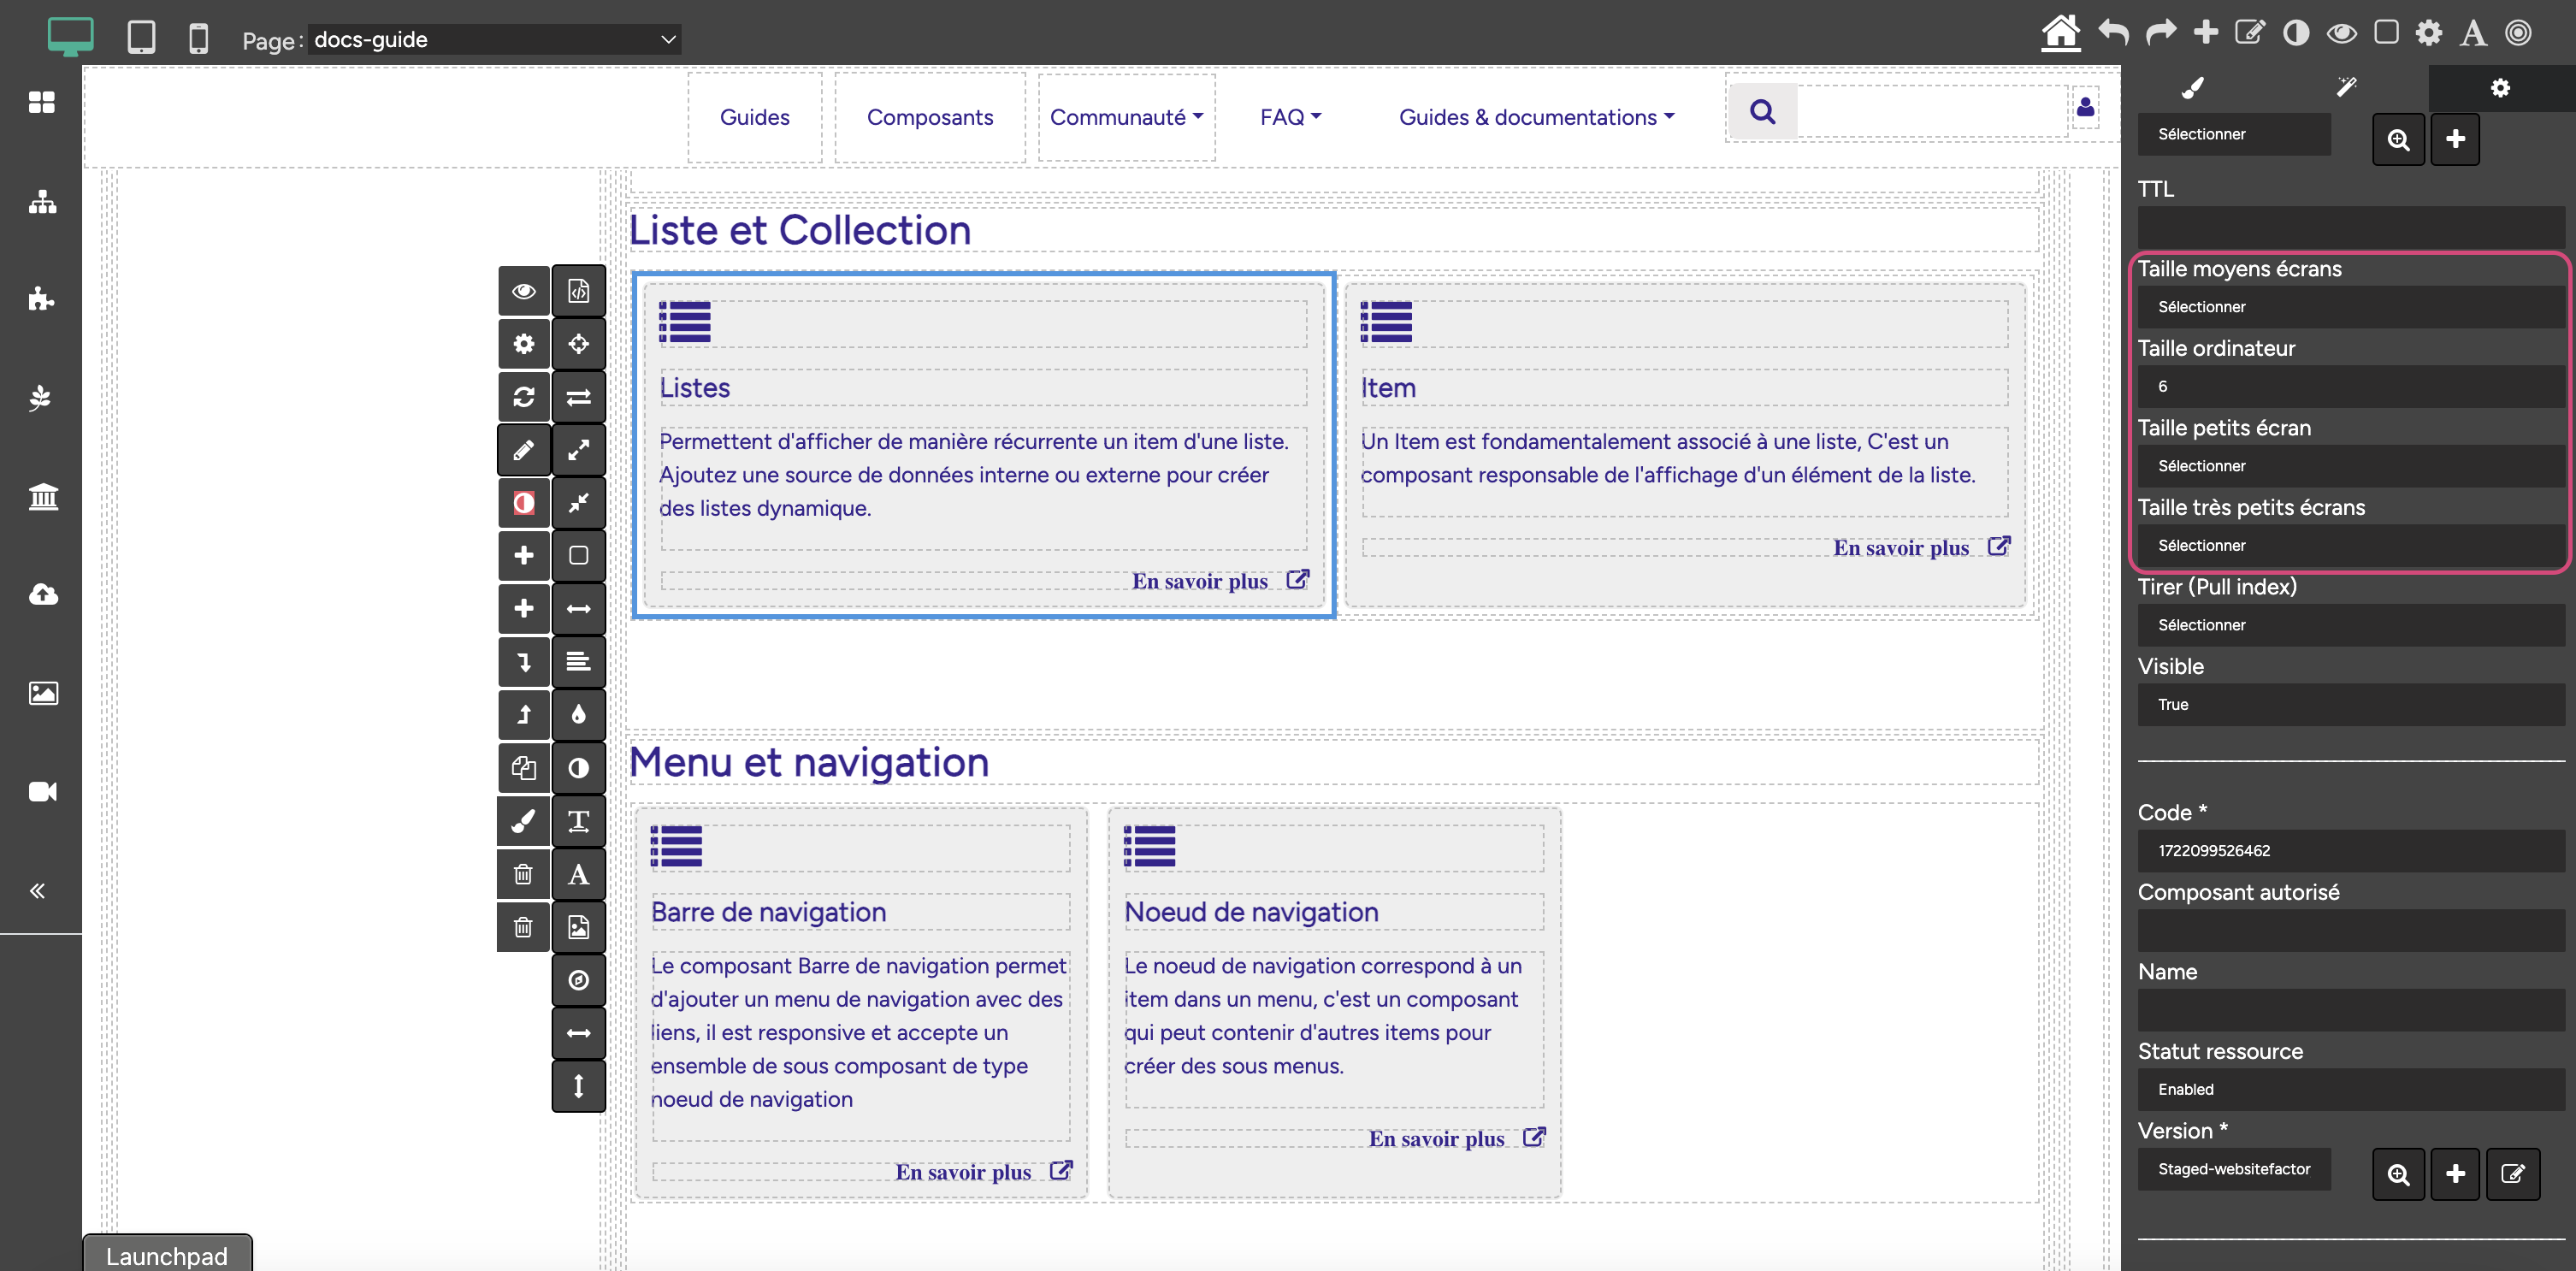
Task: Open the magic wand tab in right panel
Action: 2346,88
